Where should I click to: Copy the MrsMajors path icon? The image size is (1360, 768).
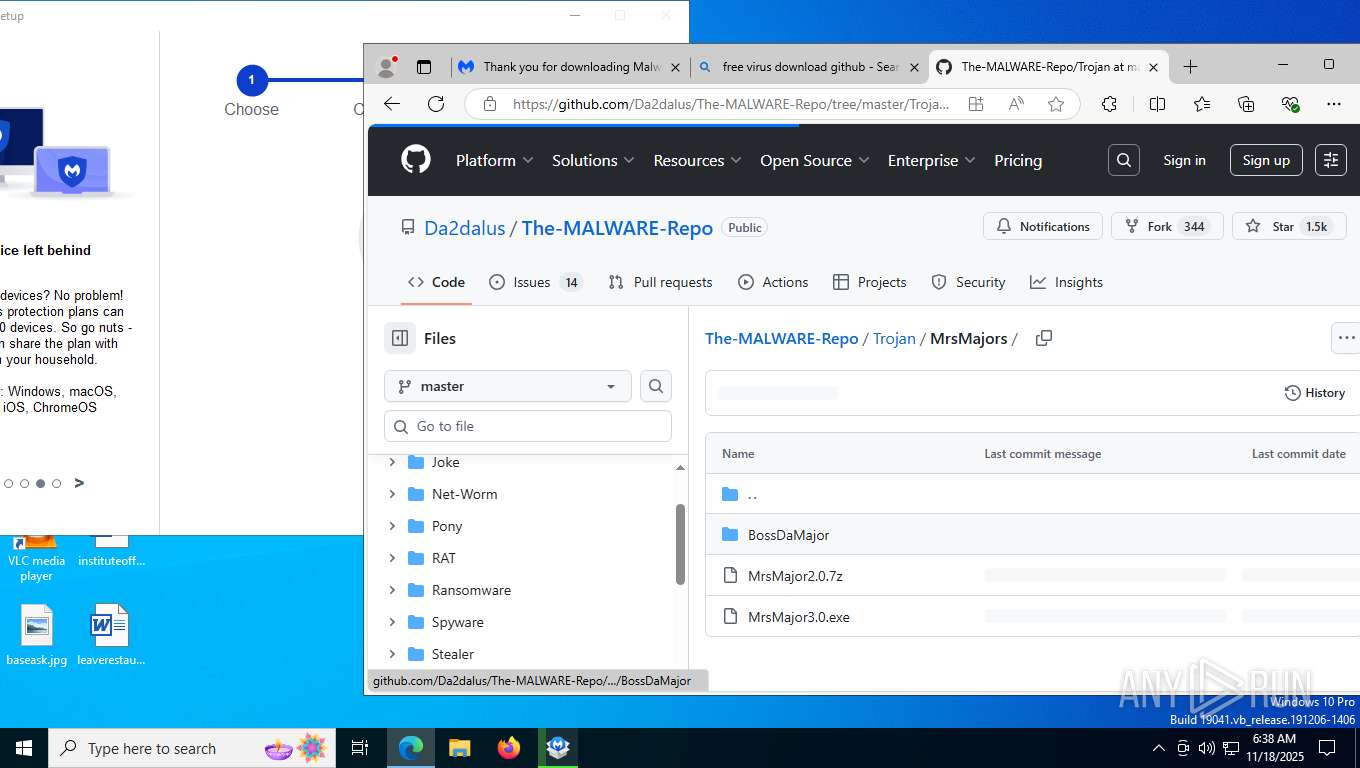(x=1044, y=338)
